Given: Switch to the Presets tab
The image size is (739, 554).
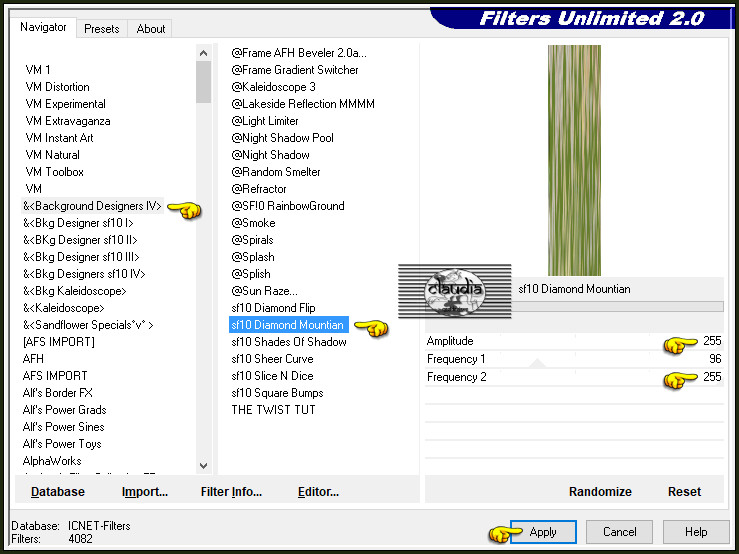Looking at the screenshot, I should (x=101, y=29).
